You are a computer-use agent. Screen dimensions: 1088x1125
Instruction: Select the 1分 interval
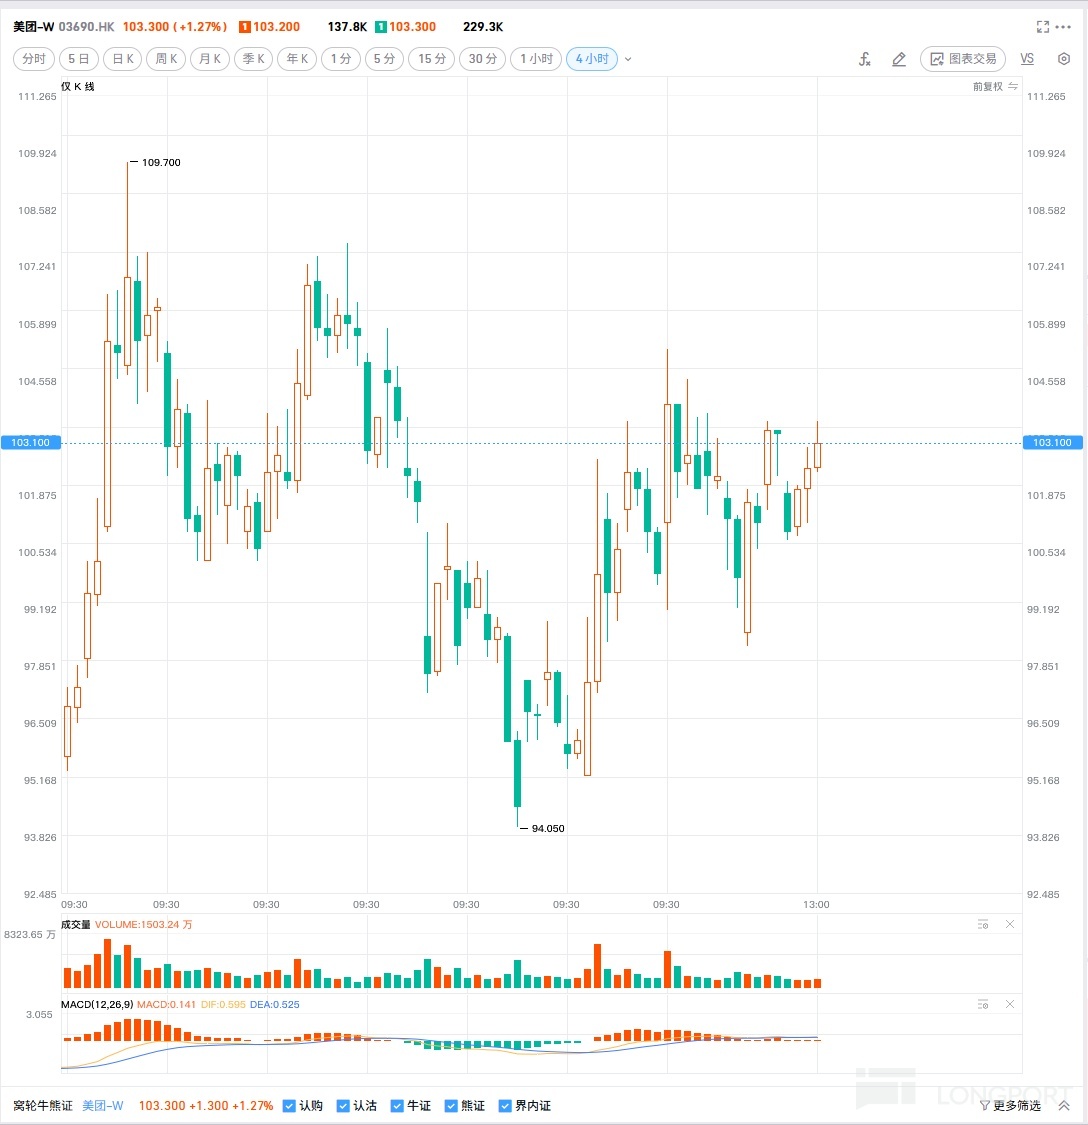(x=341, y=59)
